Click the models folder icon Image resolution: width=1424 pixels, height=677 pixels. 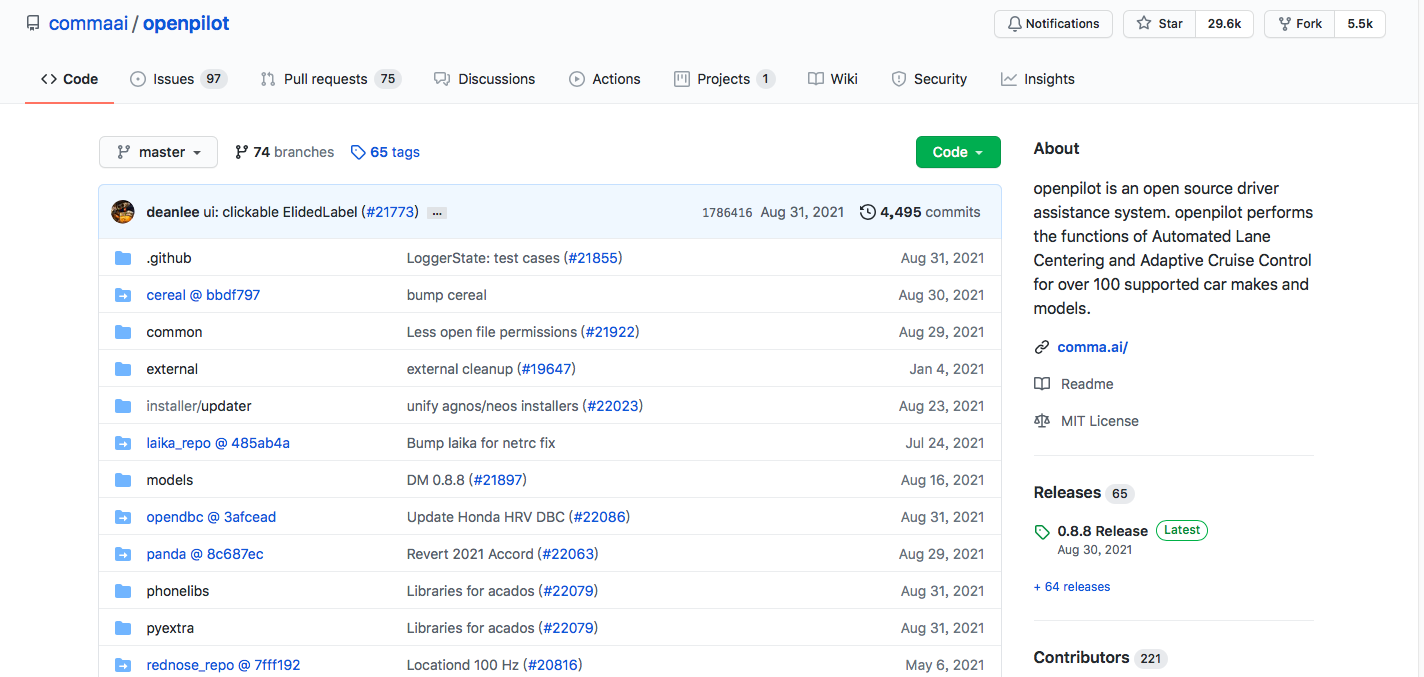pos(123,480)
